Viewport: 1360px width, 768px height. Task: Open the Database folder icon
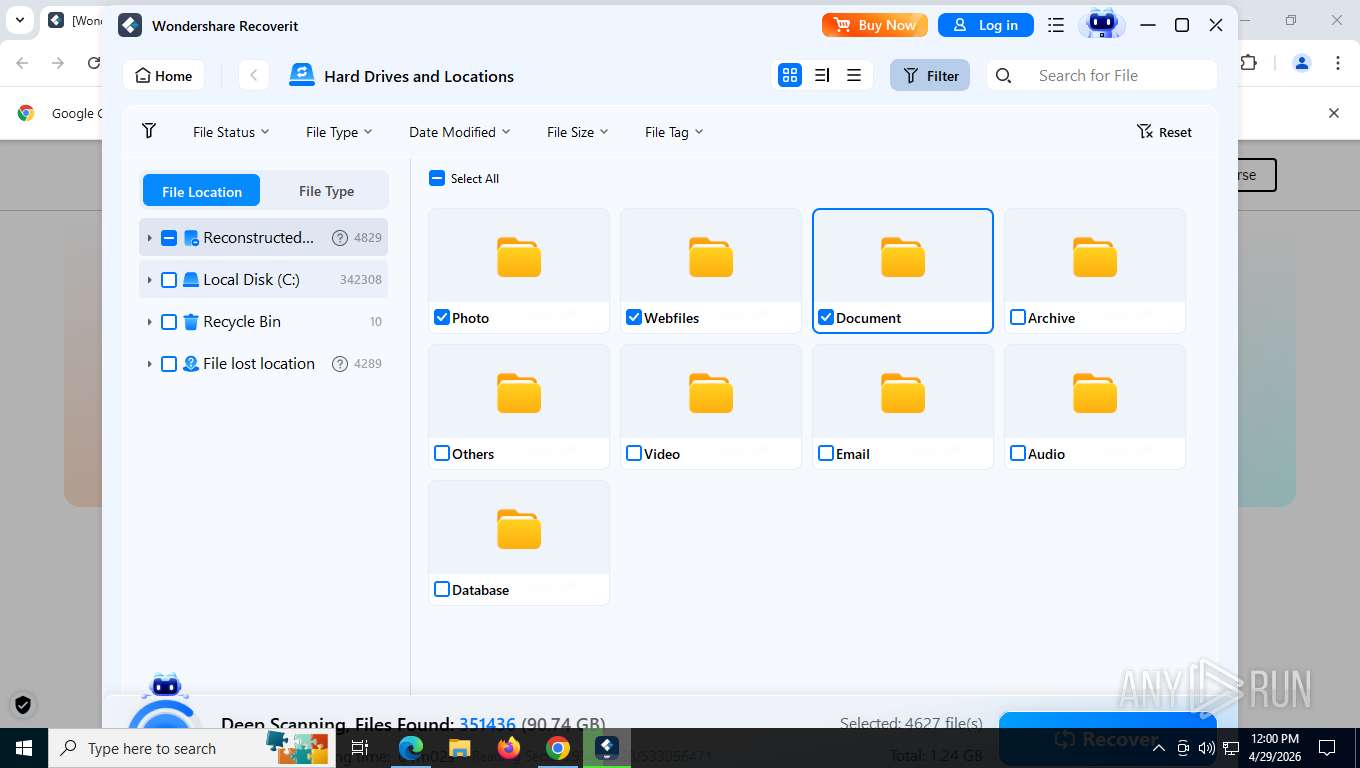(519, 529)
